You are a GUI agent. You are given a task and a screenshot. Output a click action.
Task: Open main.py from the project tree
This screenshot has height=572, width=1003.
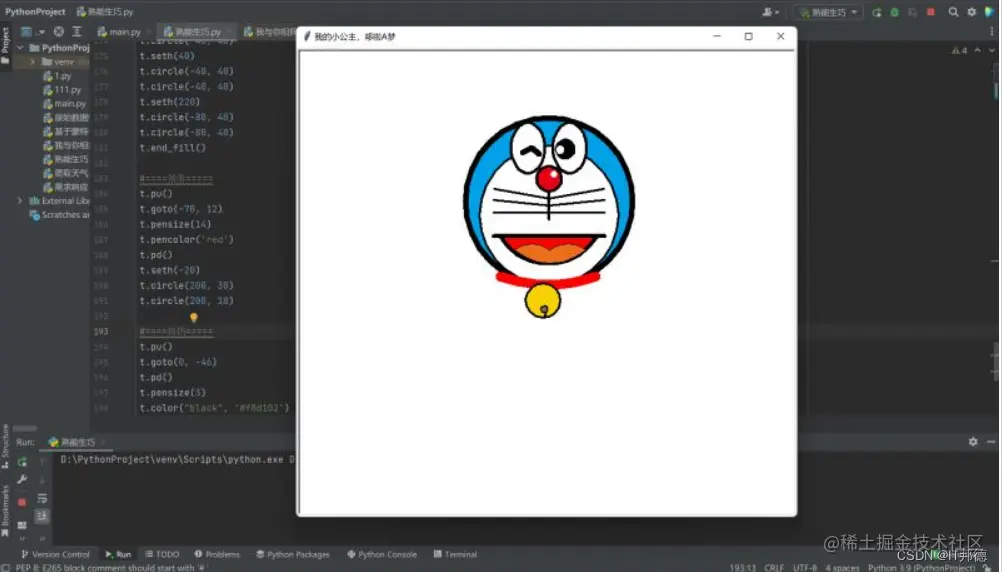tap(64, 104)
